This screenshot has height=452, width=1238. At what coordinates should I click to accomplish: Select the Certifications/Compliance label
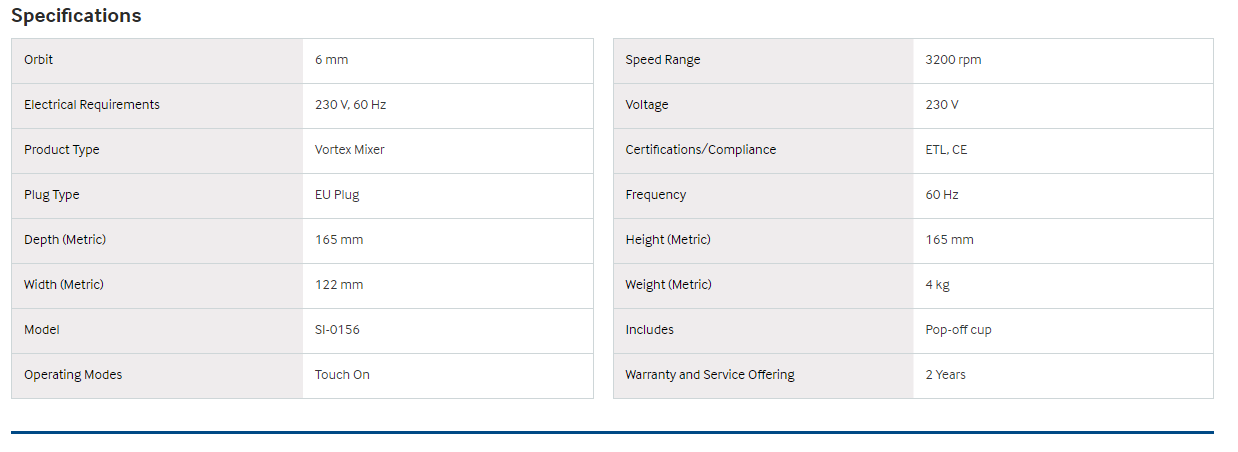pyautogui.click(x=700, y=150)
